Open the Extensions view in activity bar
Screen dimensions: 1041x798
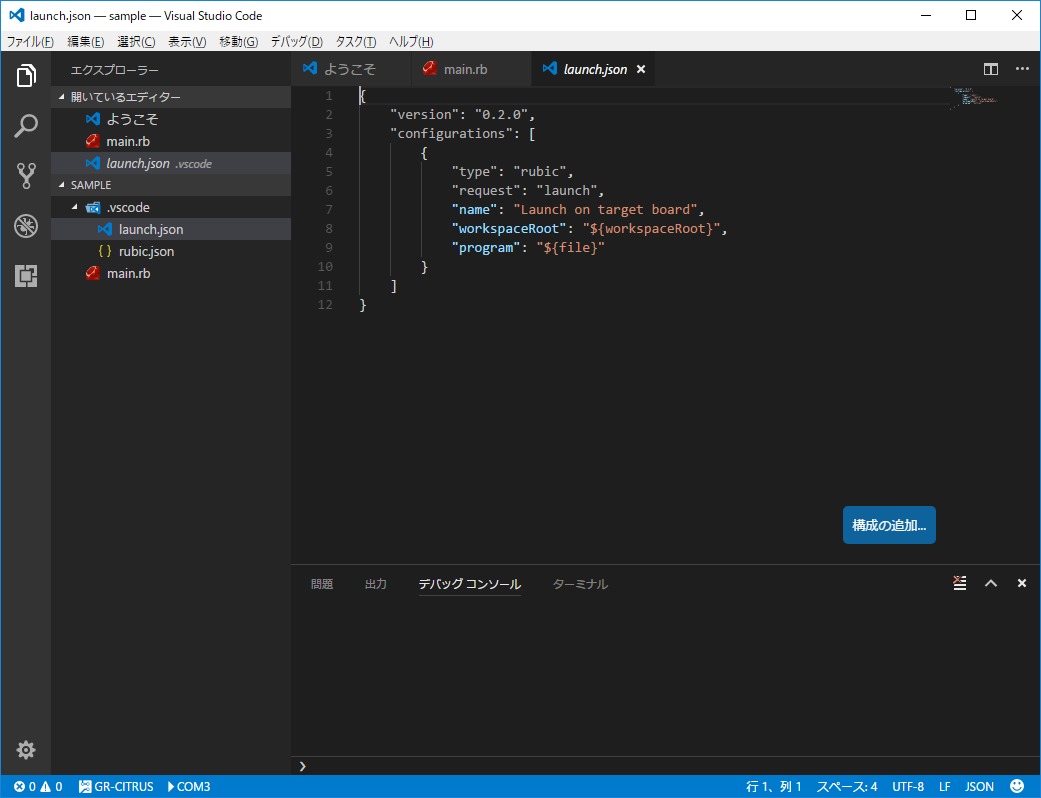[x=26, y=276]
